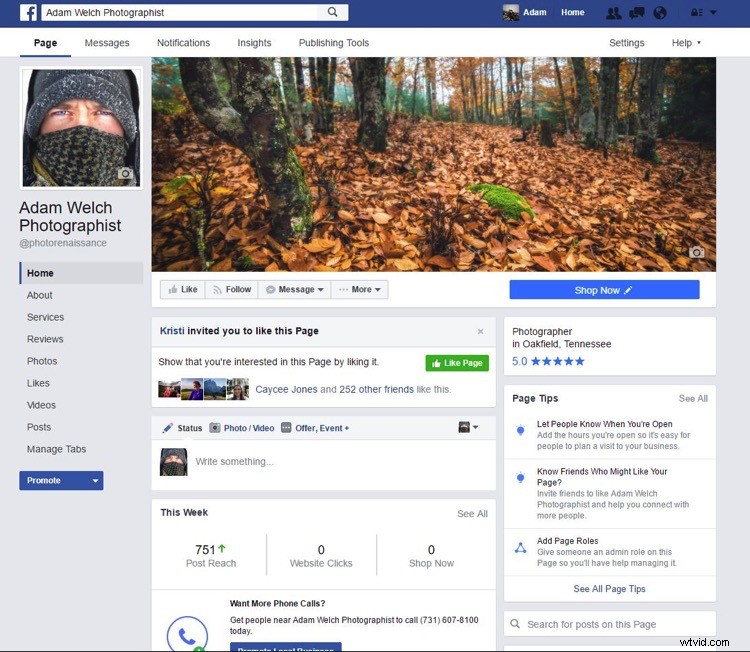Click the camera icon on profile picture
Screen dimensions: 750x652
click(125, 173)
